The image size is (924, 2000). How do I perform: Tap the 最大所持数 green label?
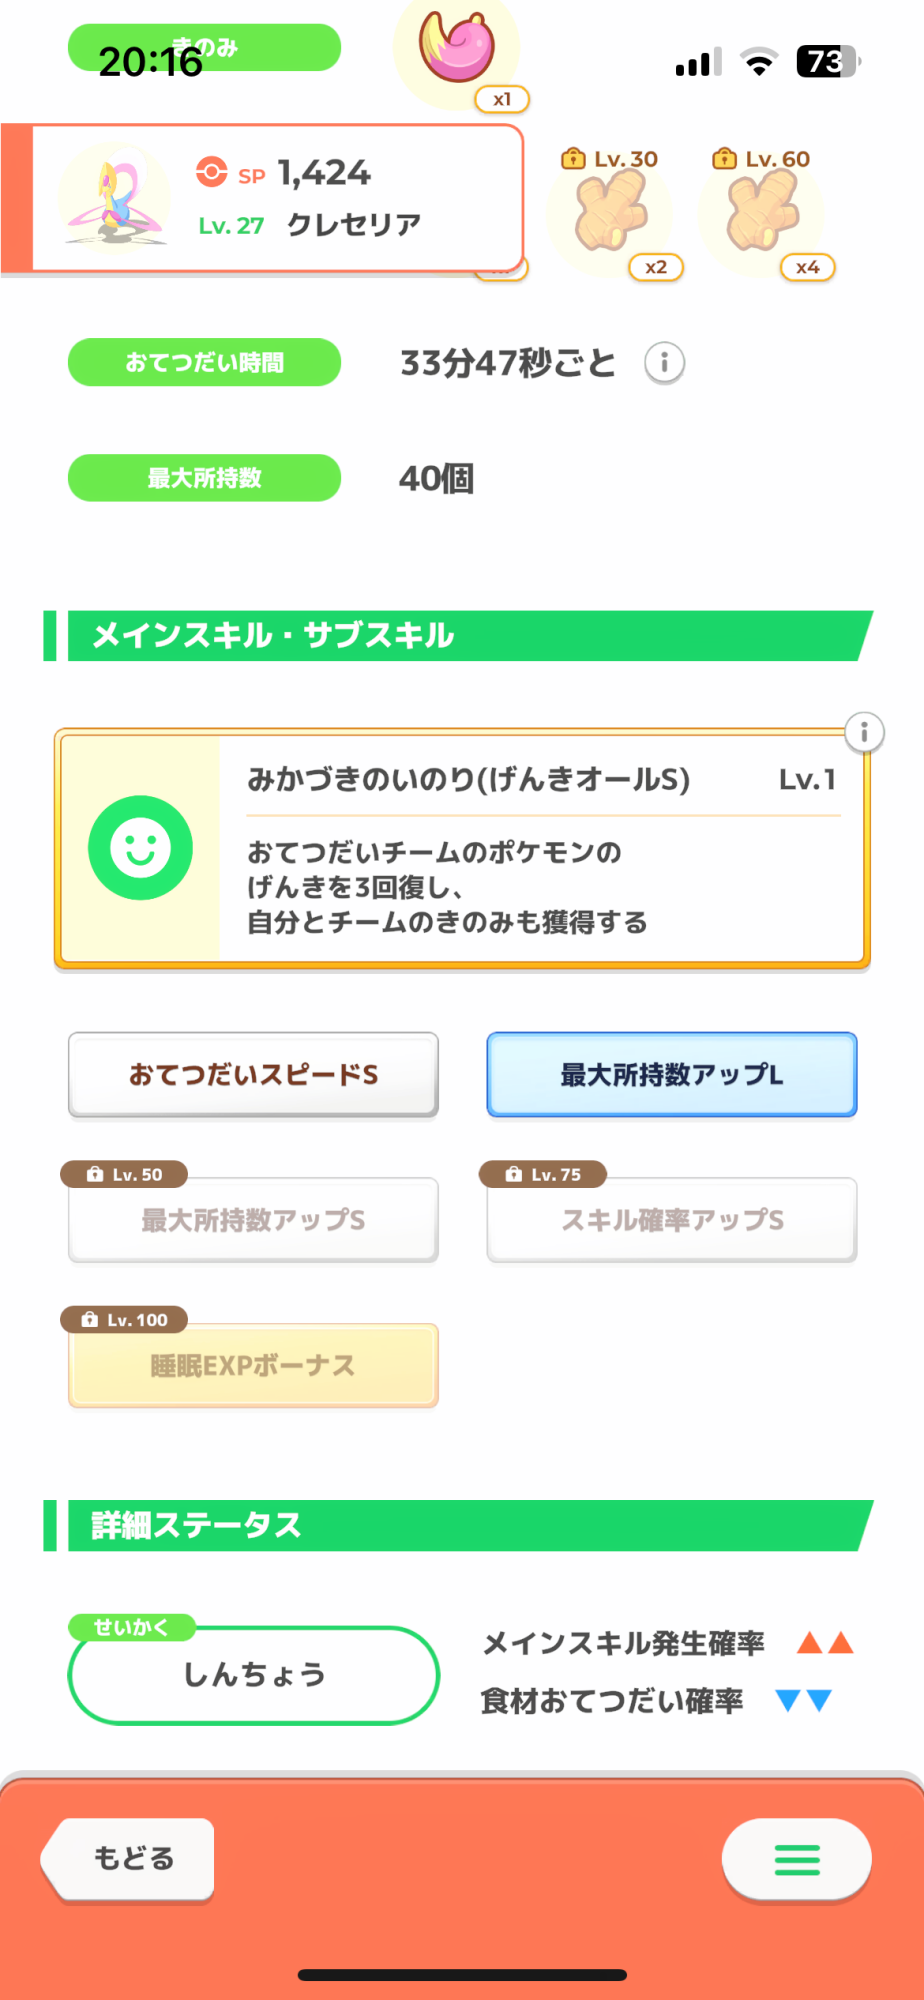(x=204, y=478)
